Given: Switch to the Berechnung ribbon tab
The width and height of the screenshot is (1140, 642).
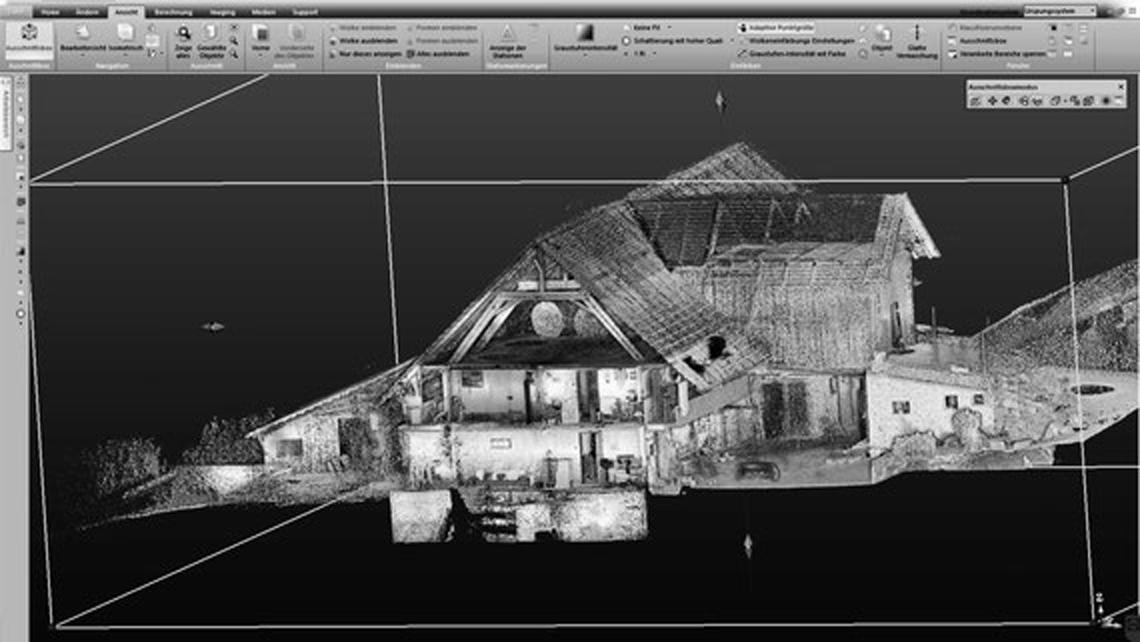Looking at the screenshot, I should tap(173, 11).
